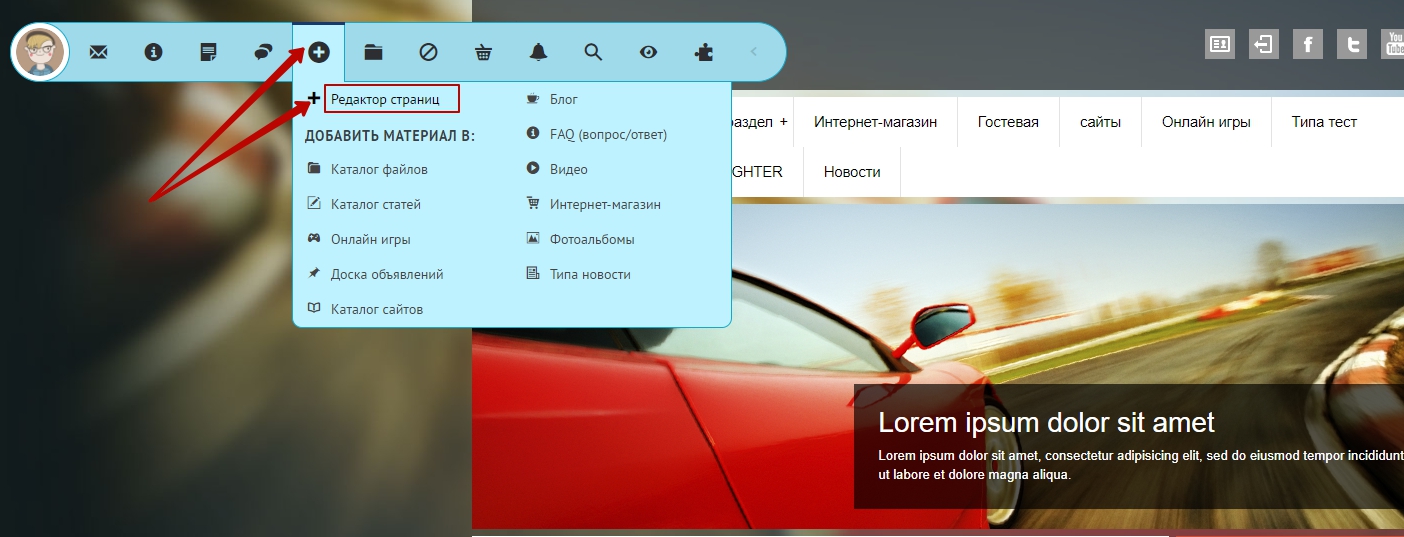Click the Видео play circle icon
The width and height of the screenshot is (1404, 537).
533,168
